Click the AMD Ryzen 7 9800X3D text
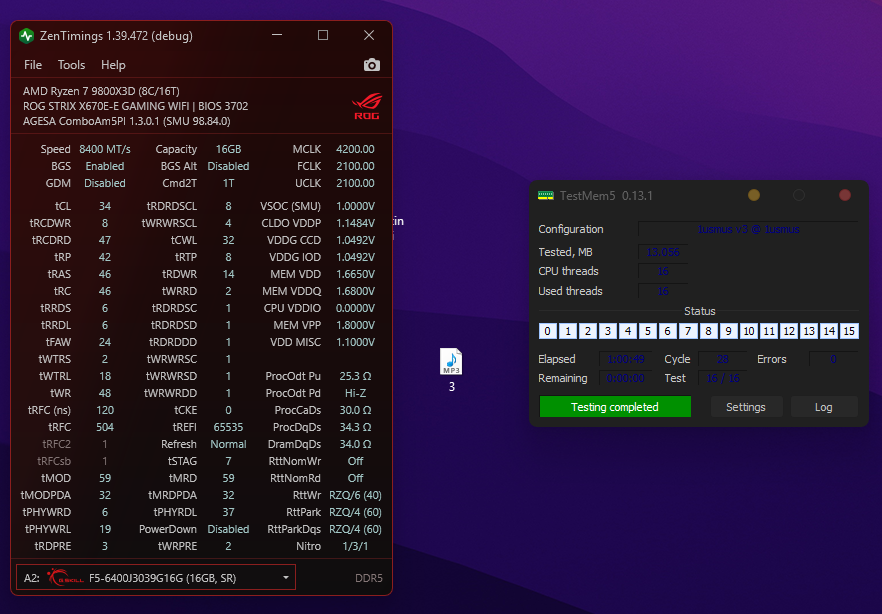The width and height of the screenshot is (882, 614). coord(101,91)
